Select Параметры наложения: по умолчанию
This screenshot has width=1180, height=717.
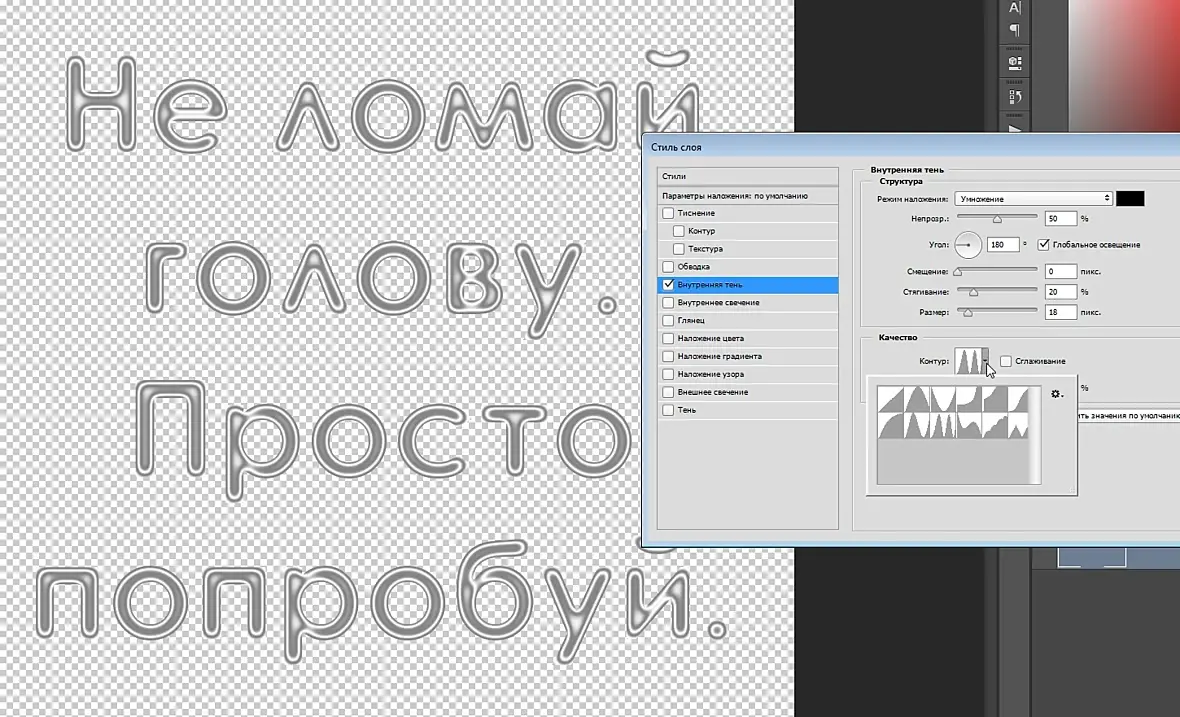[747, 196]
